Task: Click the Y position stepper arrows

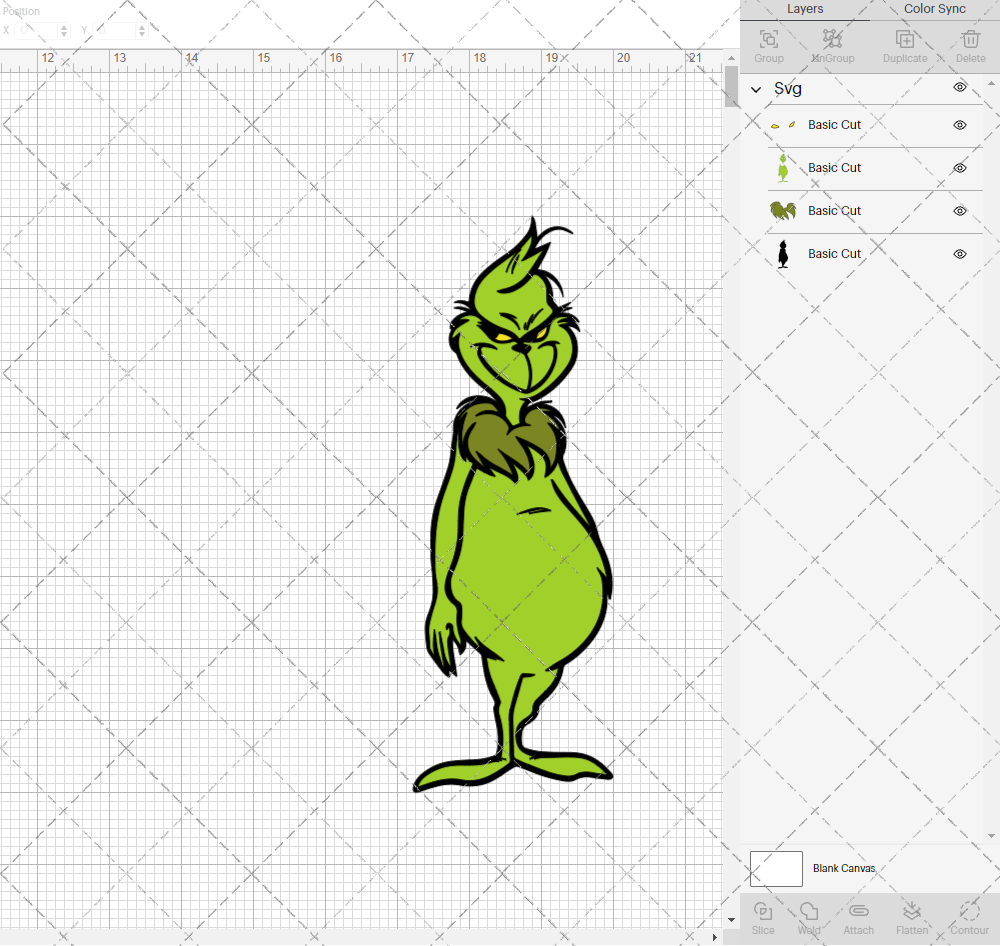Action: coord(142,30)
